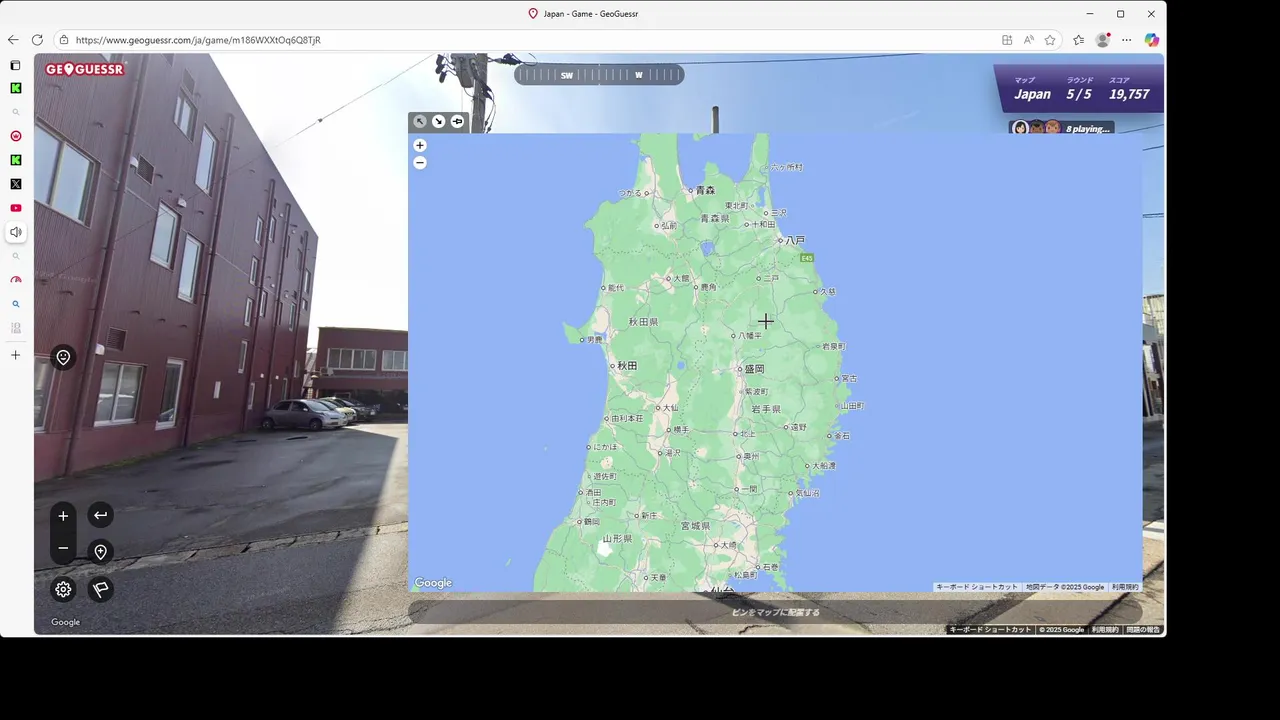Click 八戸 on the map

(795, 240)
